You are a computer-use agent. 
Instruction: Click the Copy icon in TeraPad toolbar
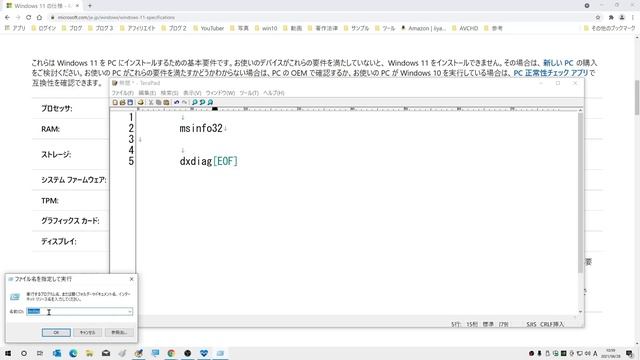(x=158, y=102)
